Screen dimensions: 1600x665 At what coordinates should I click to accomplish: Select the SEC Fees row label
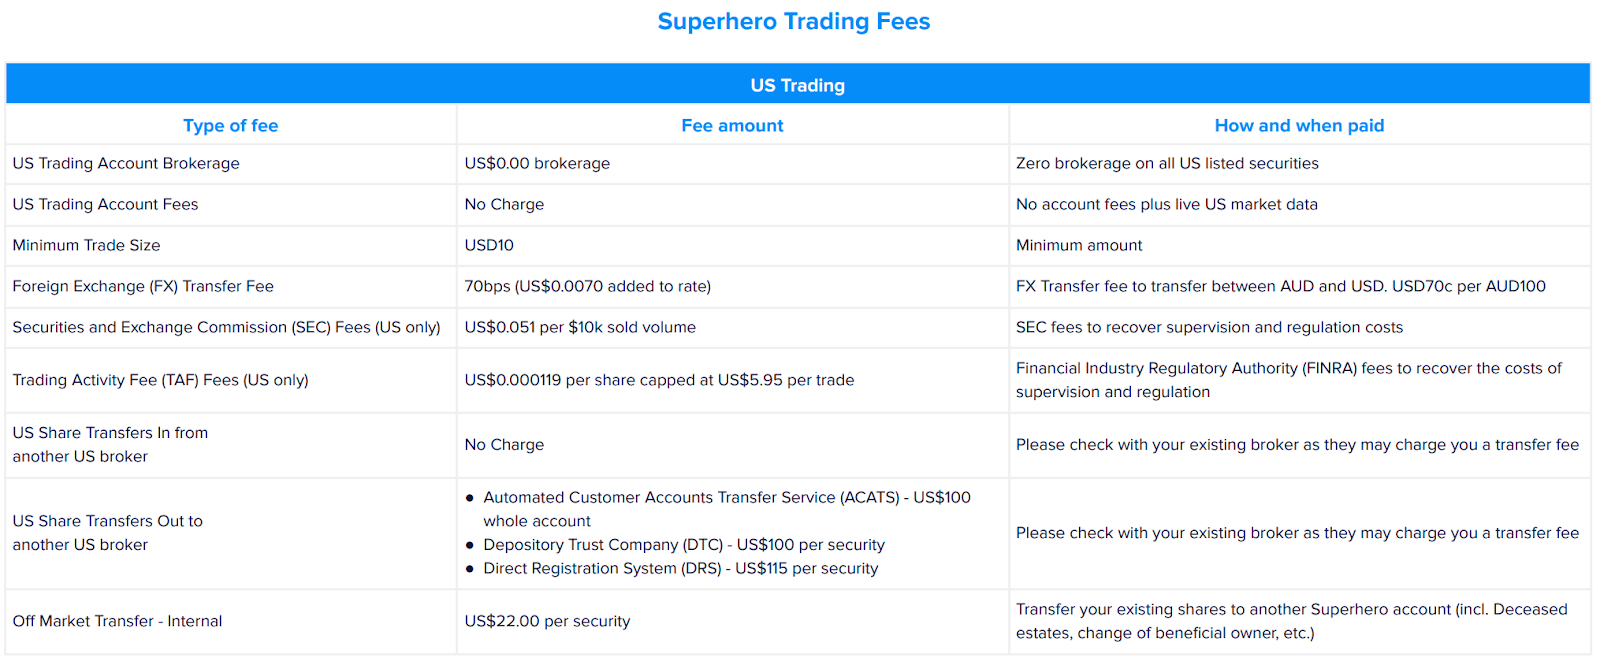pyautogui.click(x=226, y=327)
